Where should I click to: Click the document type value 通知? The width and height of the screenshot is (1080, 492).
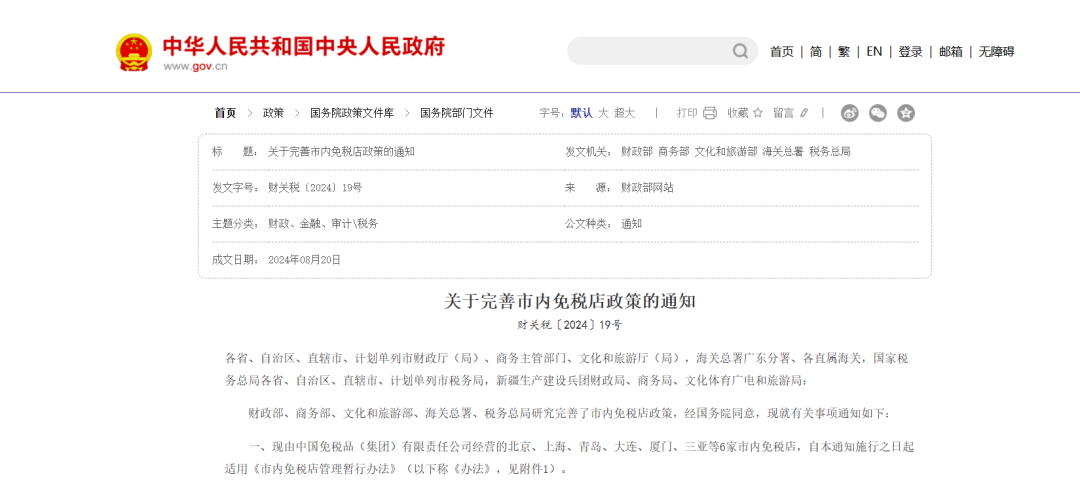tap(631, 224)
